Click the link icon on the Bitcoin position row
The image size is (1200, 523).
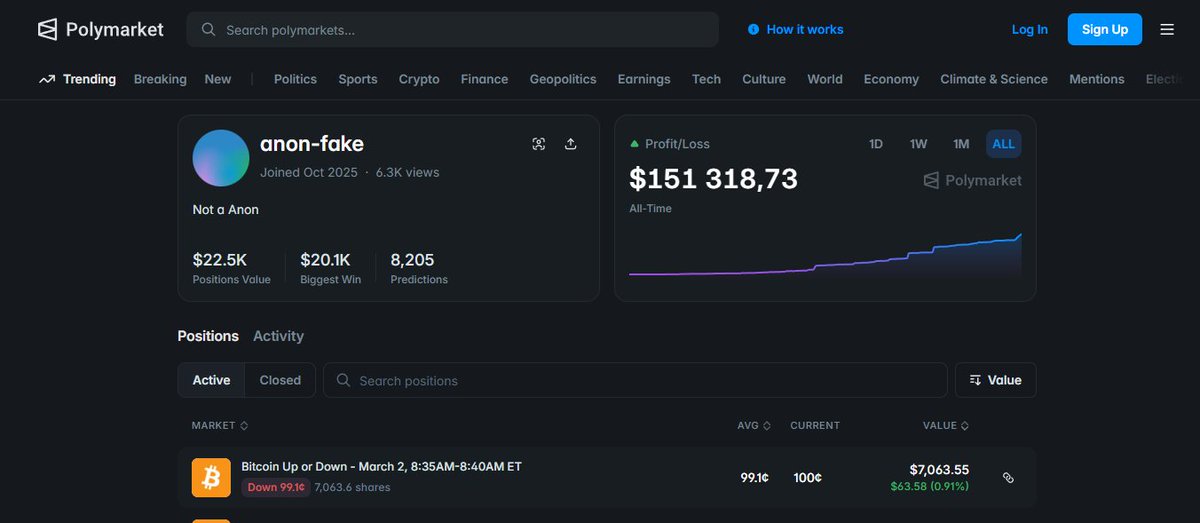click(x=1008, y=478)
